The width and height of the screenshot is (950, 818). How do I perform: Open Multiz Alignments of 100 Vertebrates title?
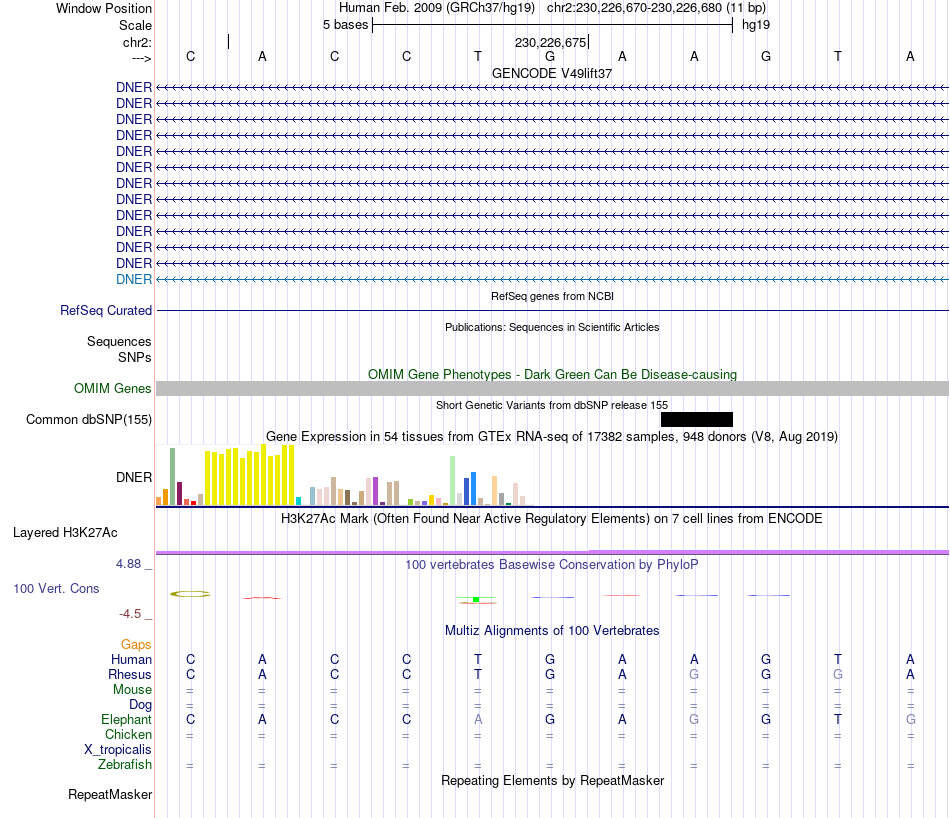pos(552,631)
